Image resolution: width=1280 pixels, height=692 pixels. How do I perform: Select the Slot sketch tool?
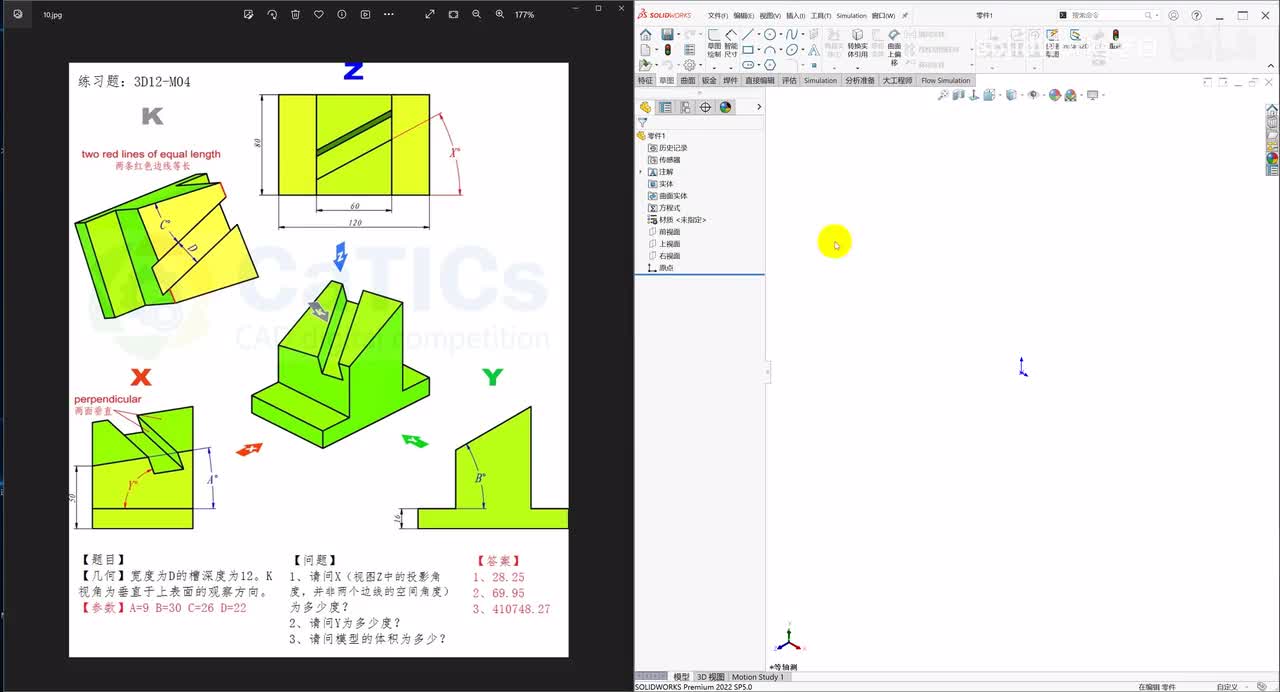[x=748, y=65]
